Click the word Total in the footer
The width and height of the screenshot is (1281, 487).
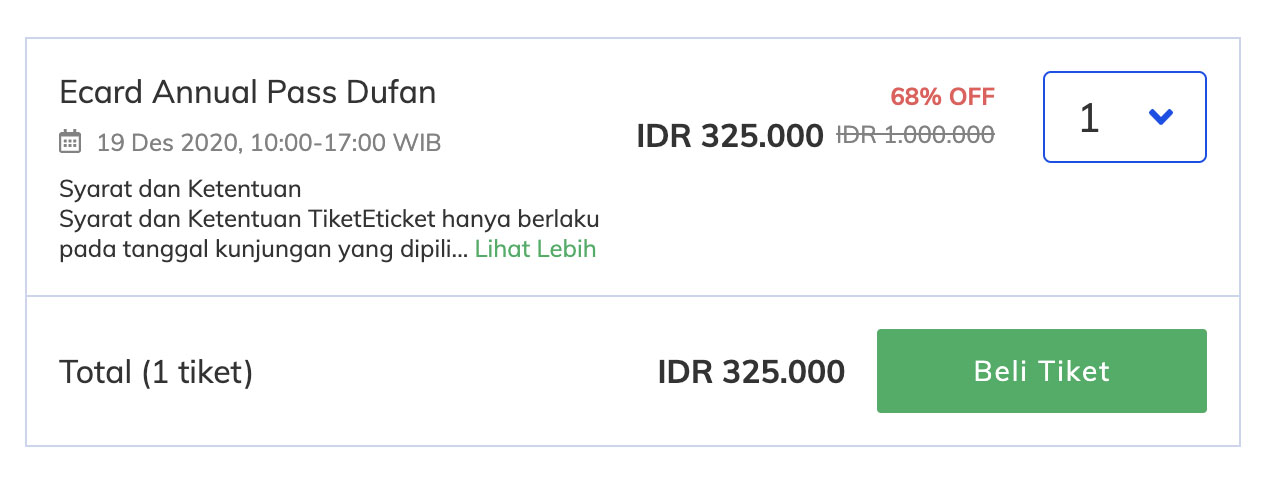[96, 373]
